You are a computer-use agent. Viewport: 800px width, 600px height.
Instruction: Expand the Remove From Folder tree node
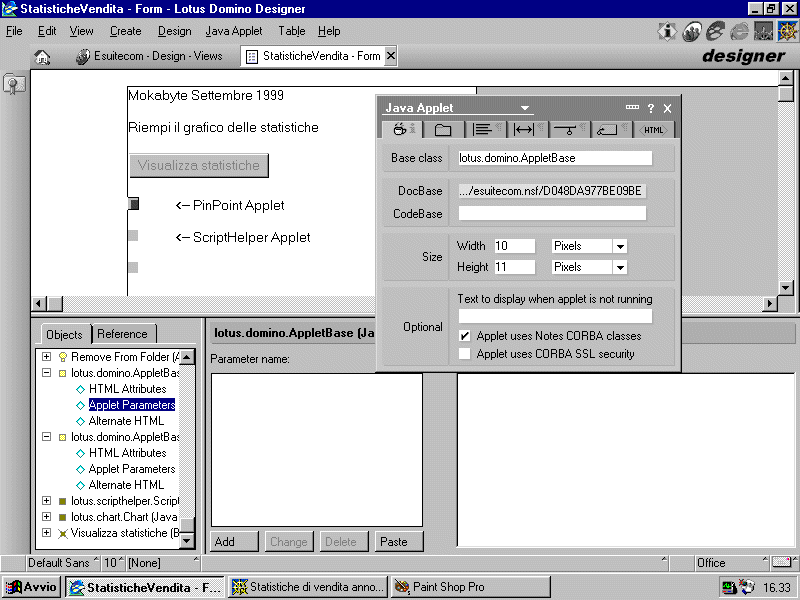[x=46, y=356]
